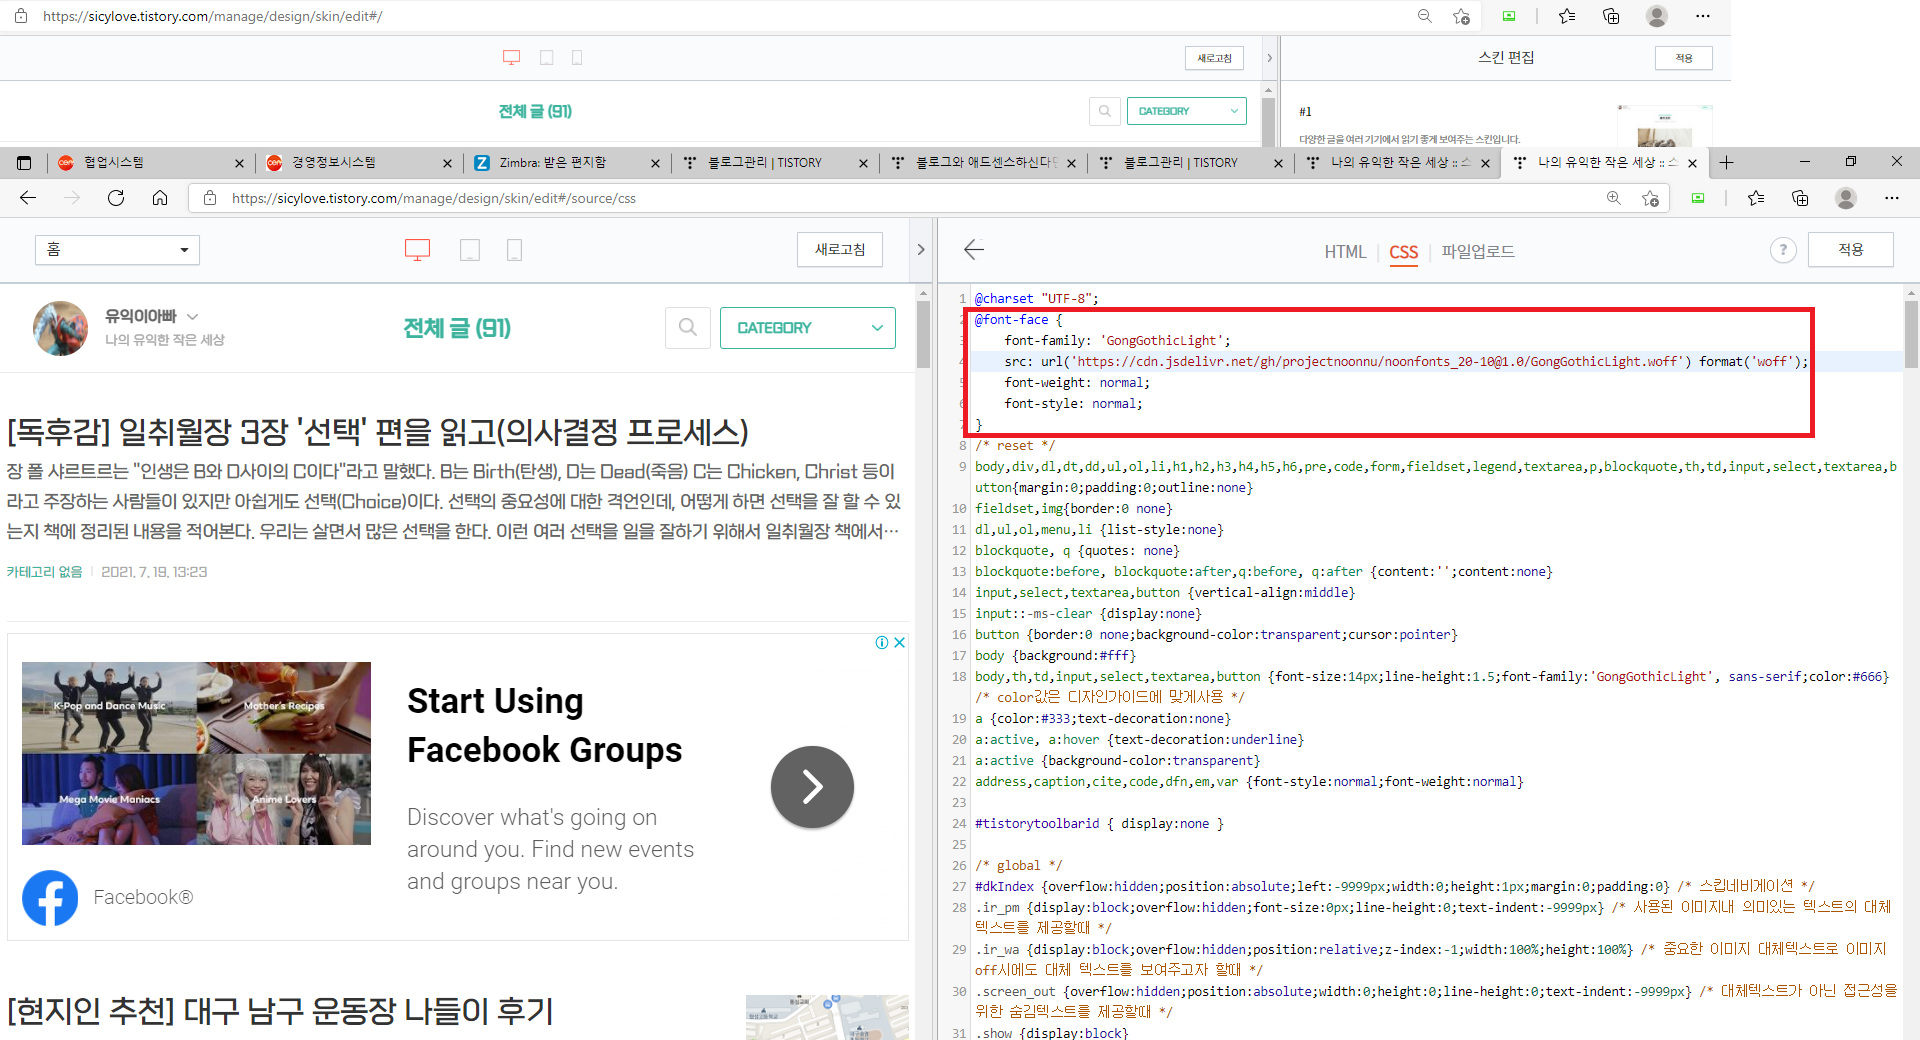
Task: Open the 홈 page selector dropdown
Action: (117, 250)
